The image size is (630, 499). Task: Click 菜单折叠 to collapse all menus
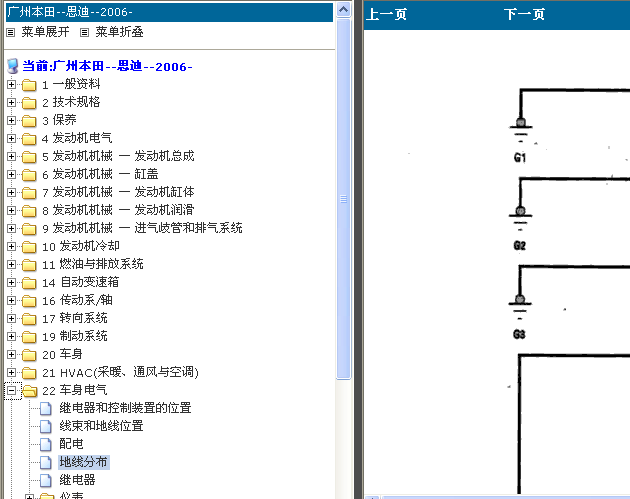pyautogui.click(x=119, y=32)
